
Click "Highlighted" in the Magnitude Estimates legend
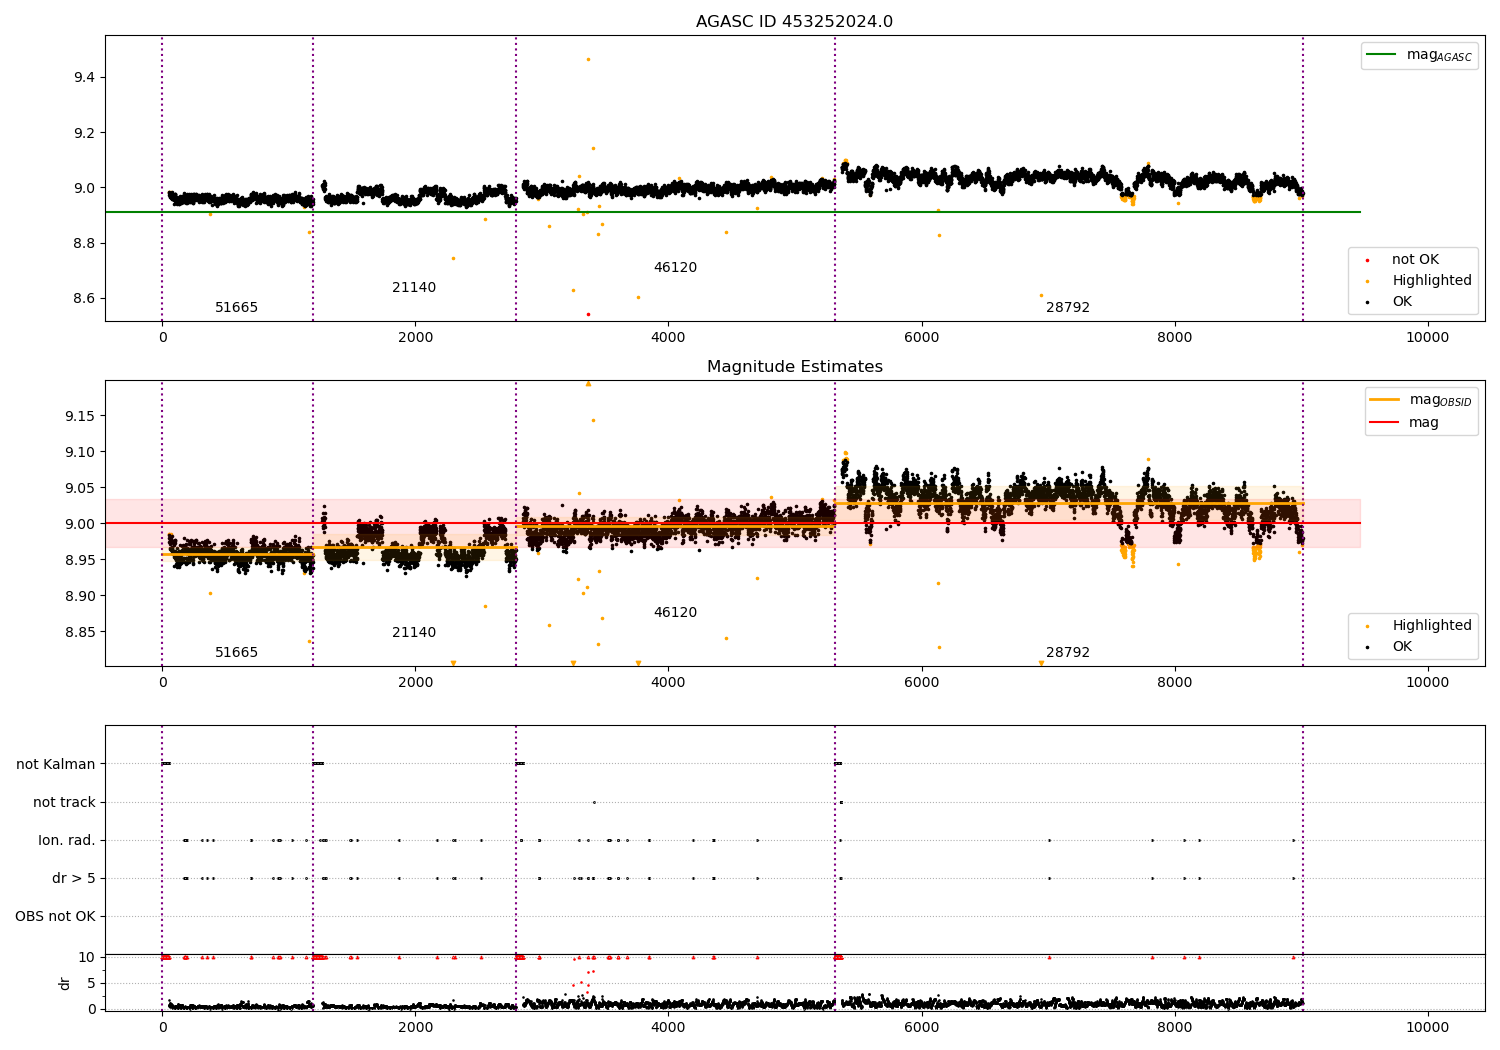pos(1432,626)
